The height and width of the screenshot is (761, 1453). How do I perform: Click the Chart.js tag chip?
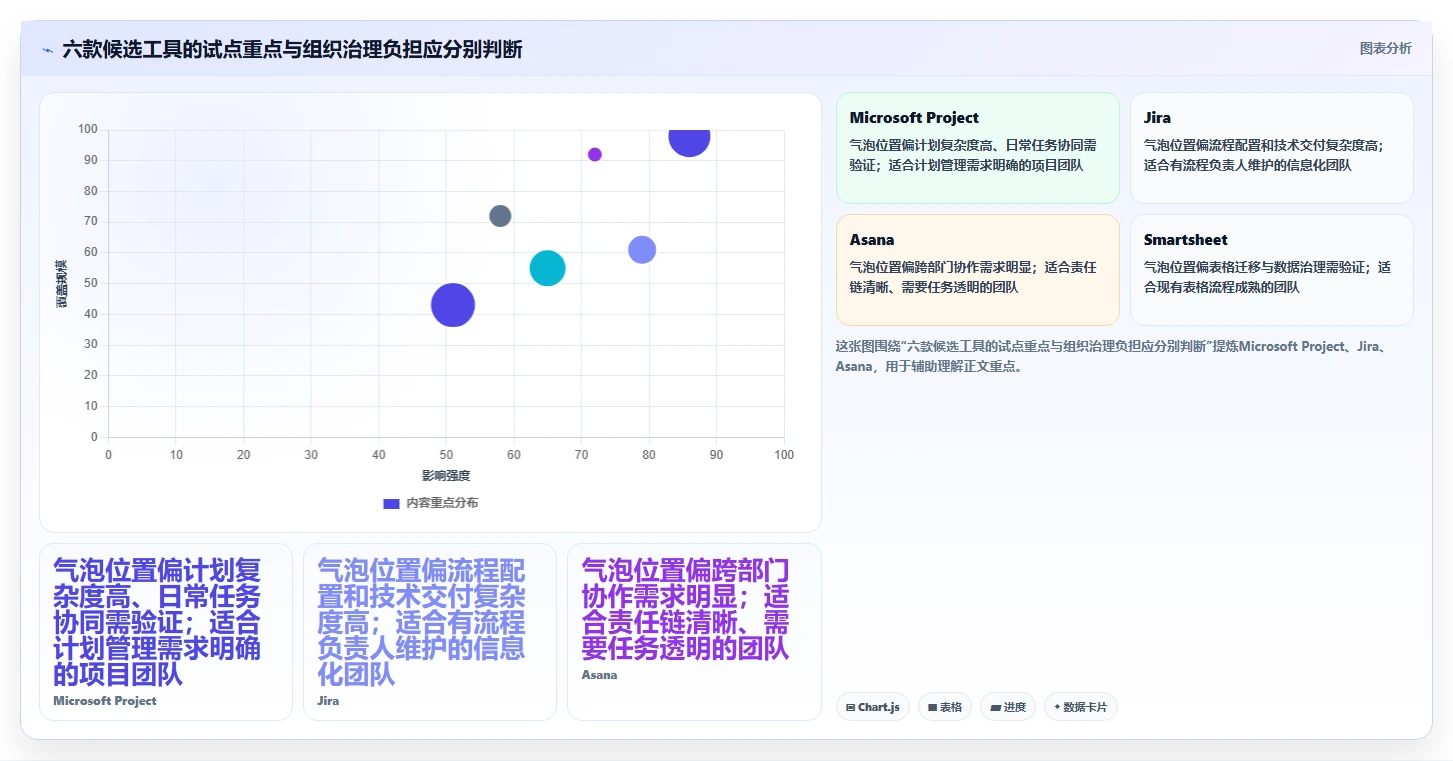[872, 707]
